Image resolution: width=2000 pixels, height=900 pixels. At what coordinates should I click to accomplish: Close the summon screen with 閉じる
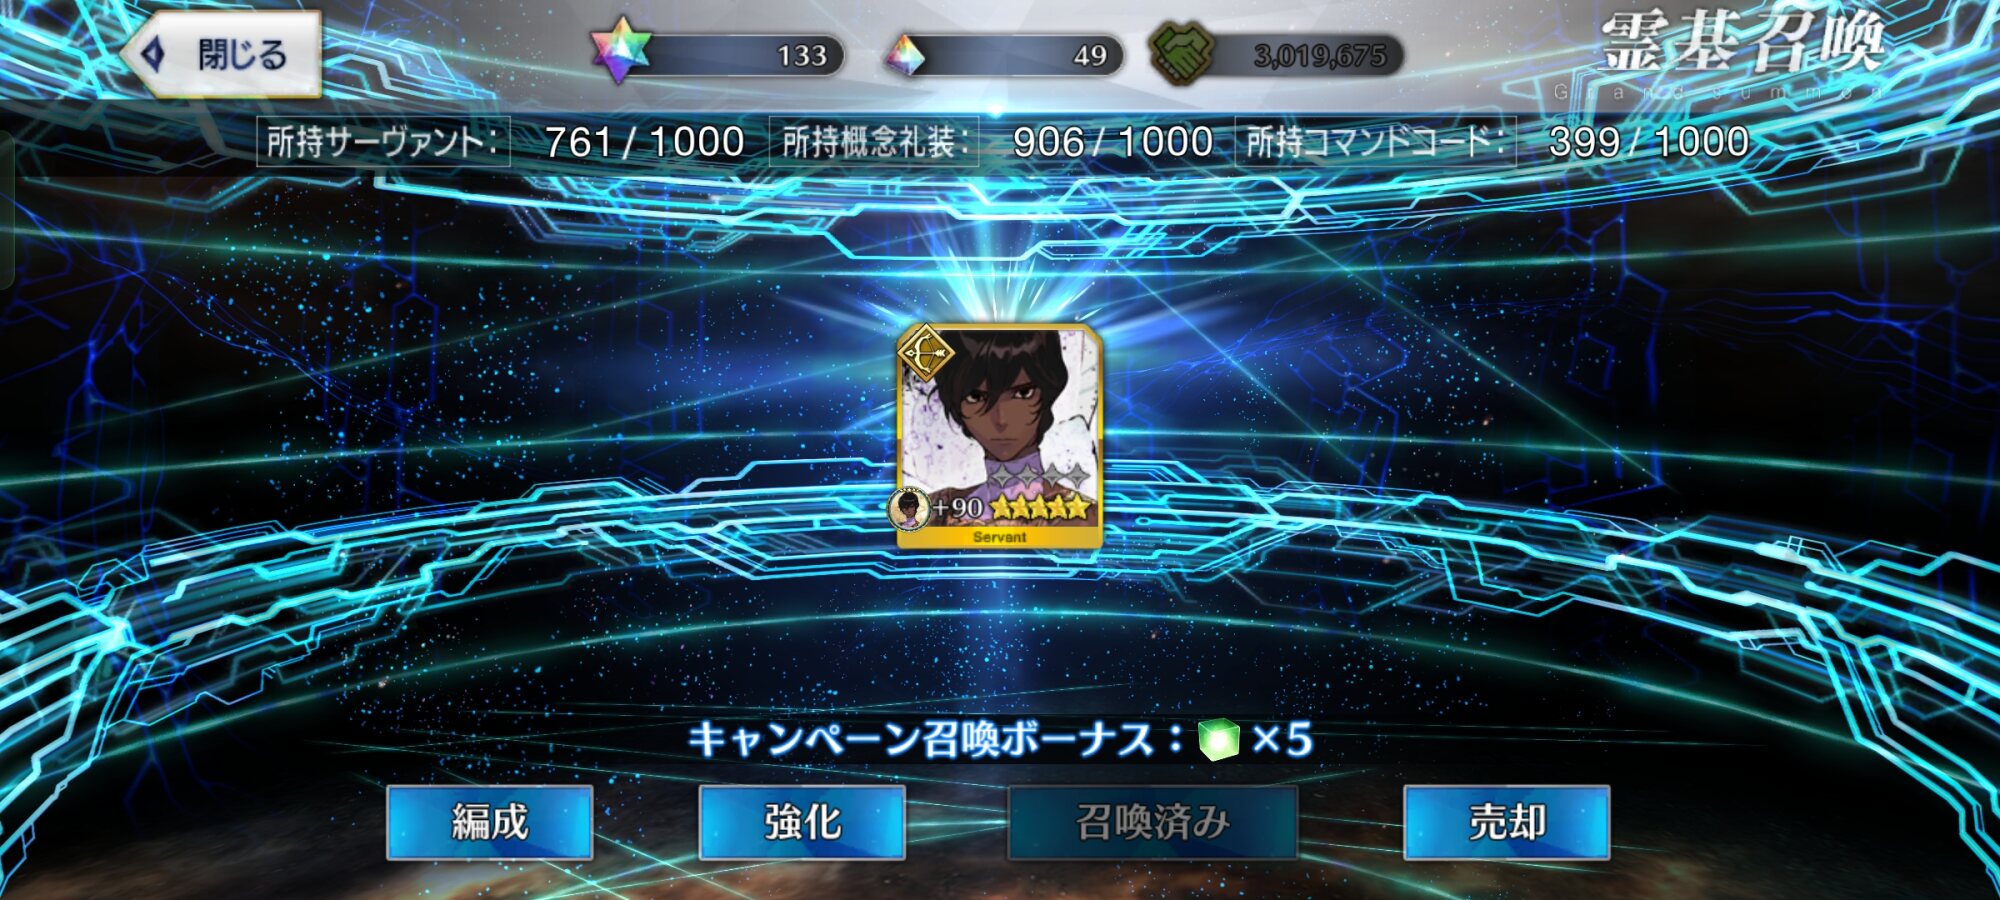pyautogui.click(x=222, y=54)
